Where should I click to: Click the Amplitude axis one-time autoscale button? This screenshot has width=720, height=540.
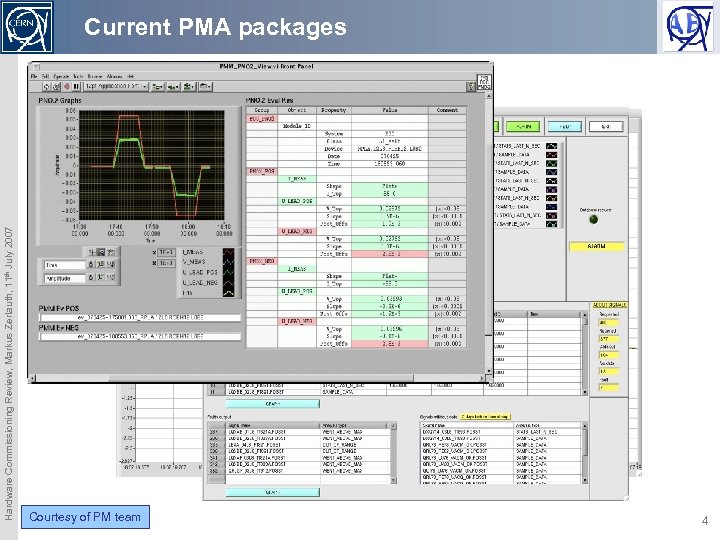101,277
